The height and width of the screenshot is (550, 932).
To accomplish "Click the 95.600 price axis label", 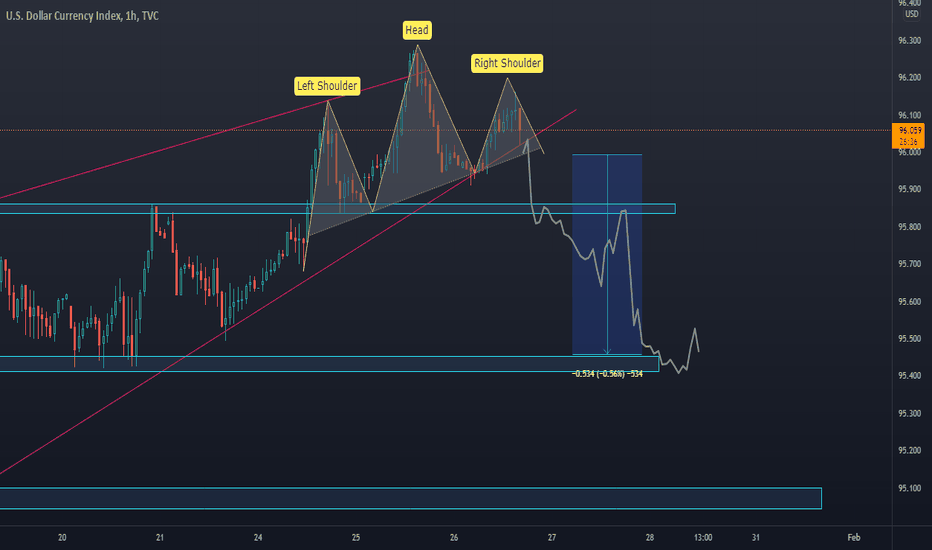I will pos(909,301).
